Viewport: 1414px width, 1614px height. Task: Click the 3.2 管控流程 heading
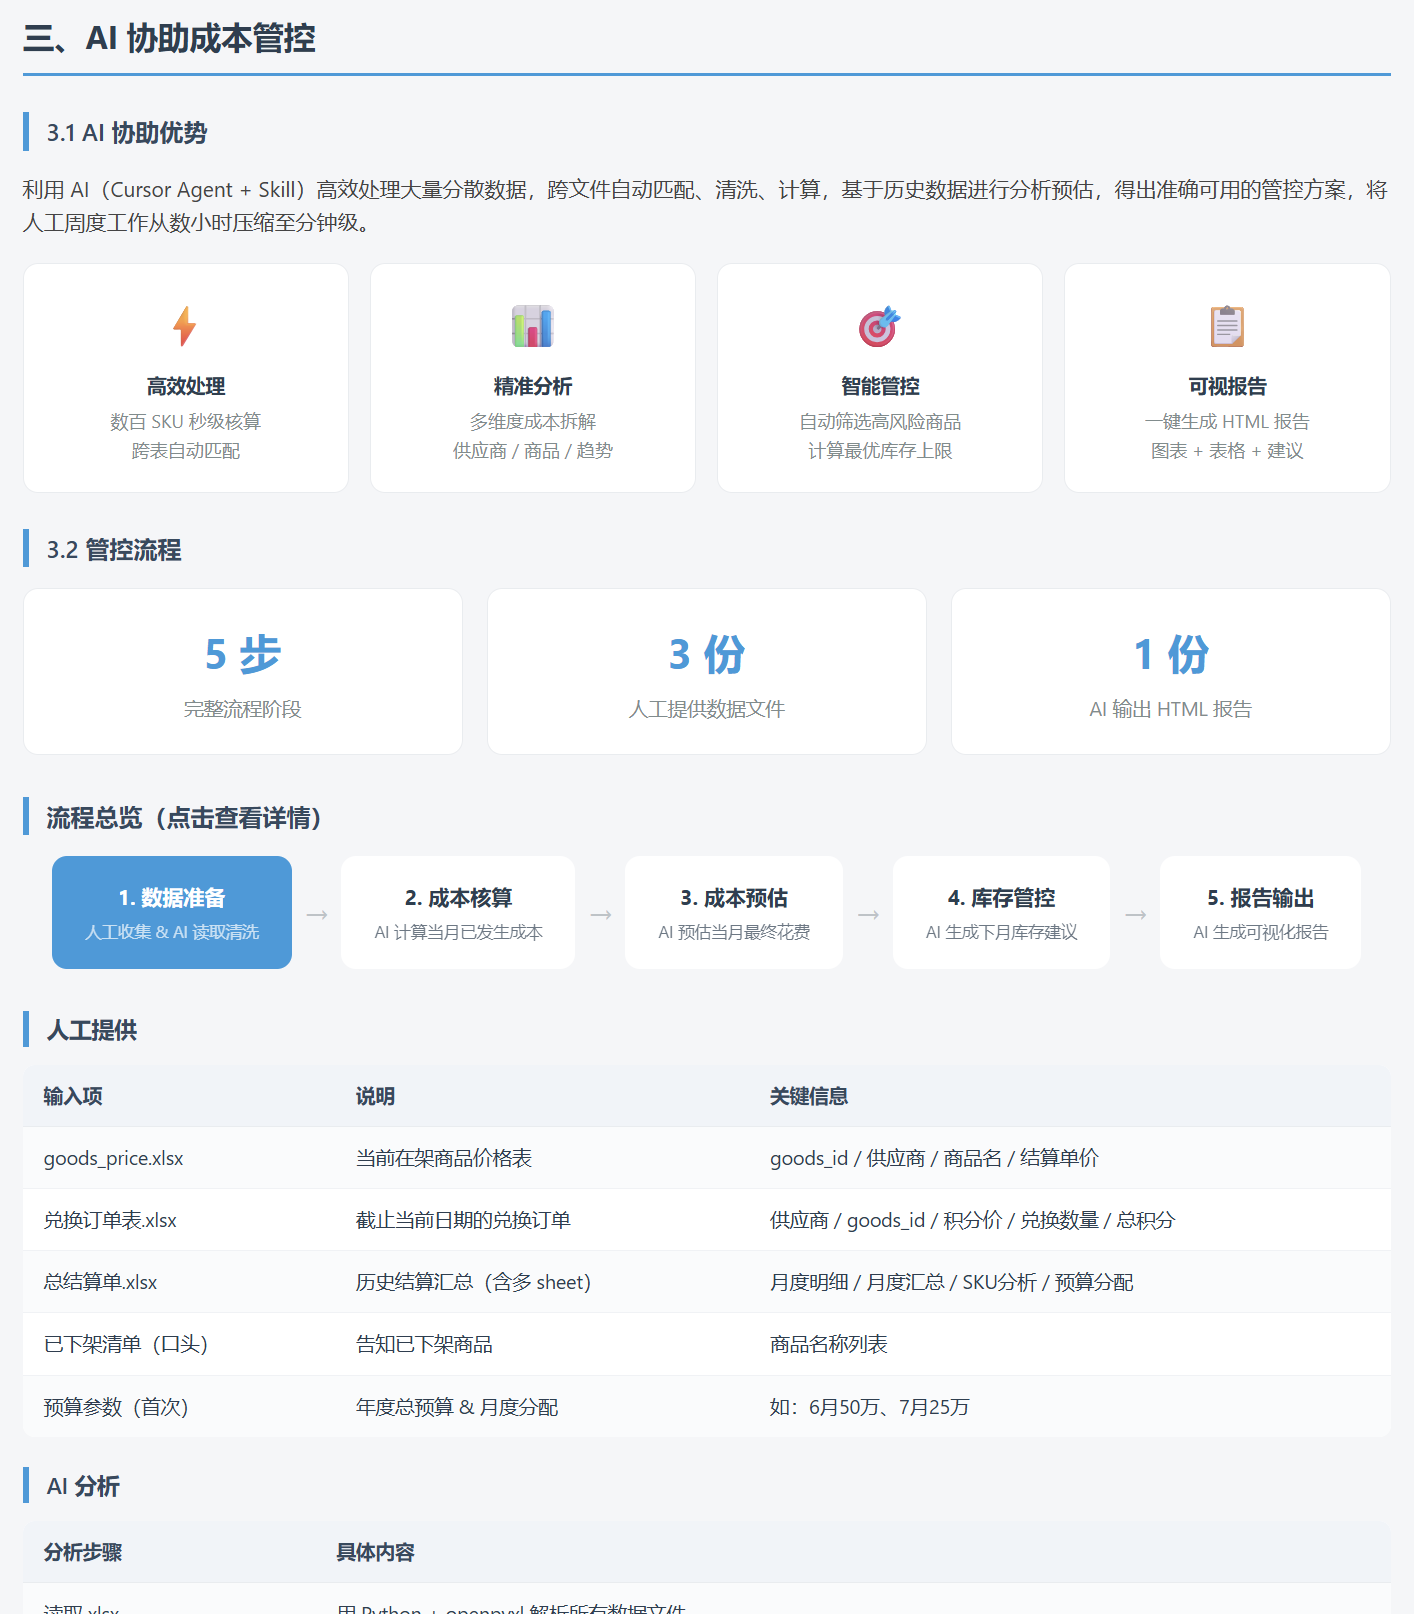point(114,550)
